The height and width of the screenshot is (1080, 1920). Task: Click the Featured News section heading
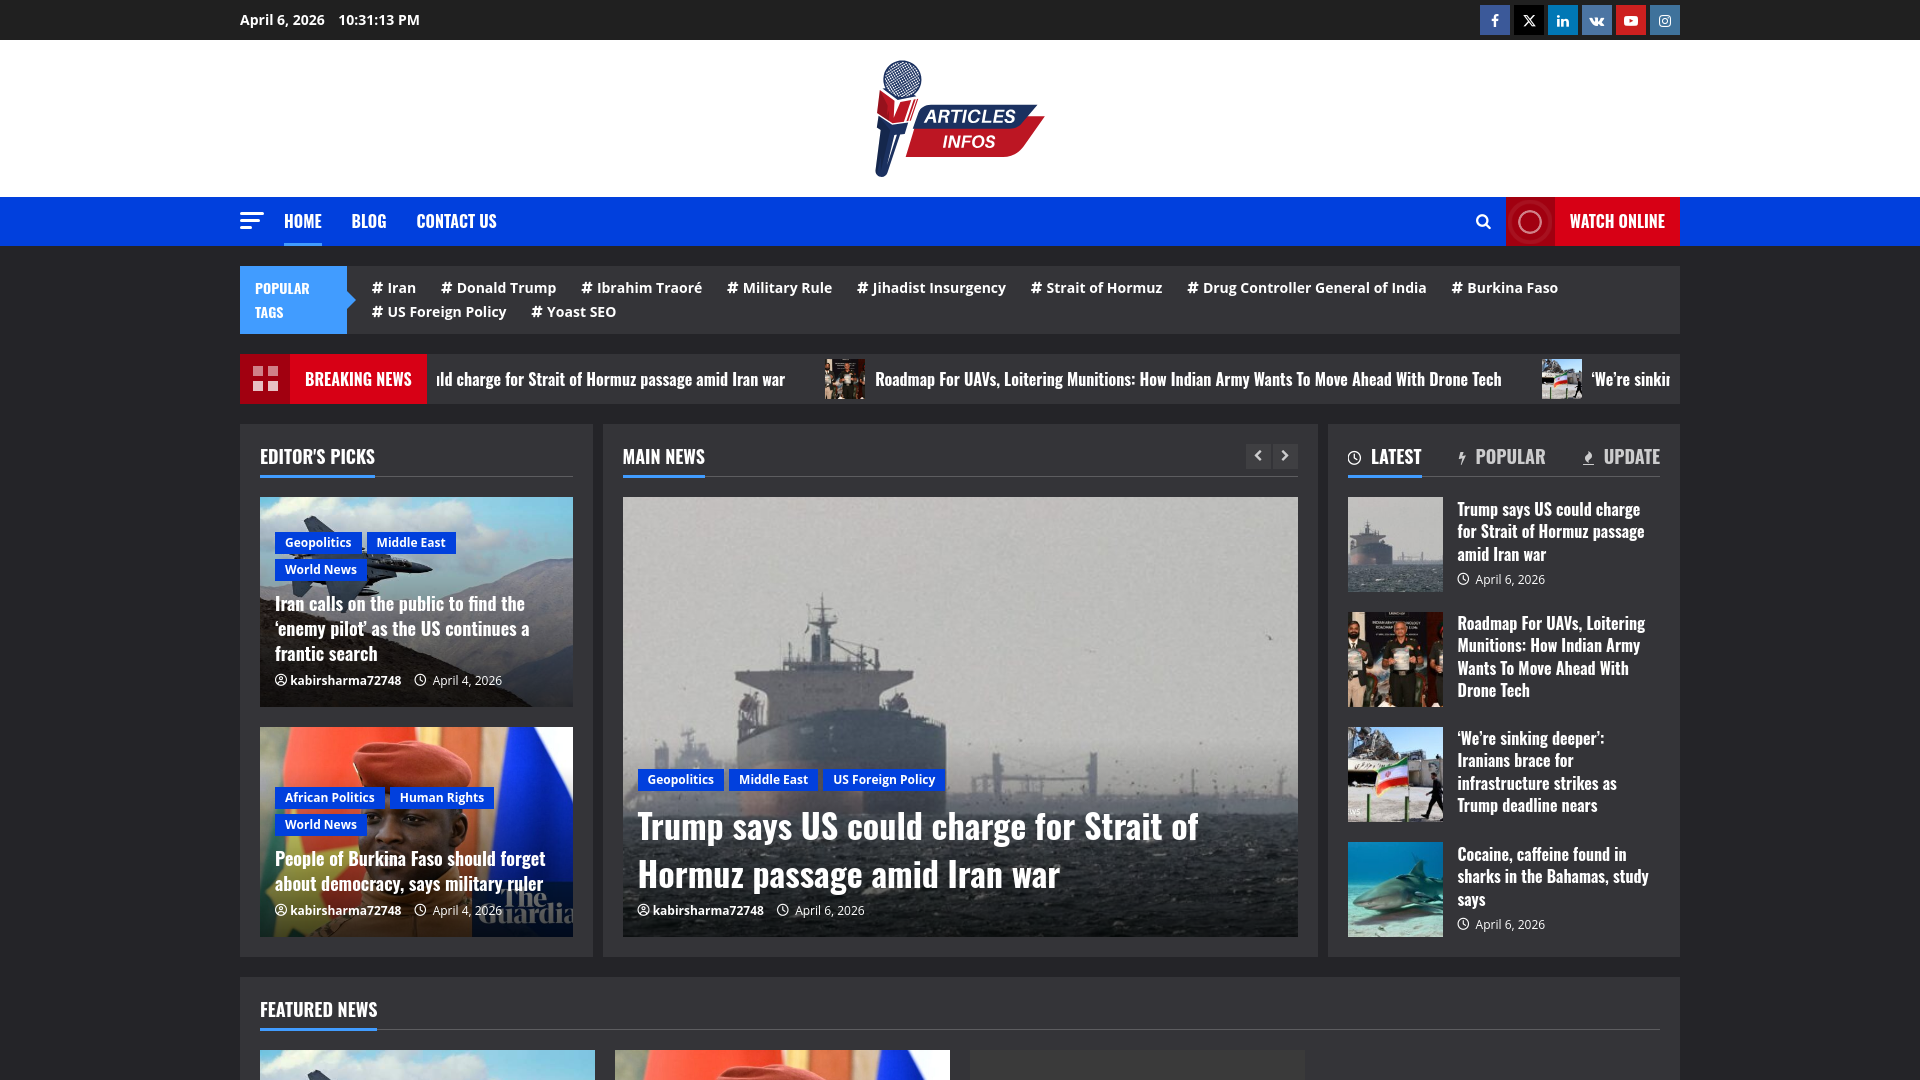pyautogui.click(x=319, y=1010)
